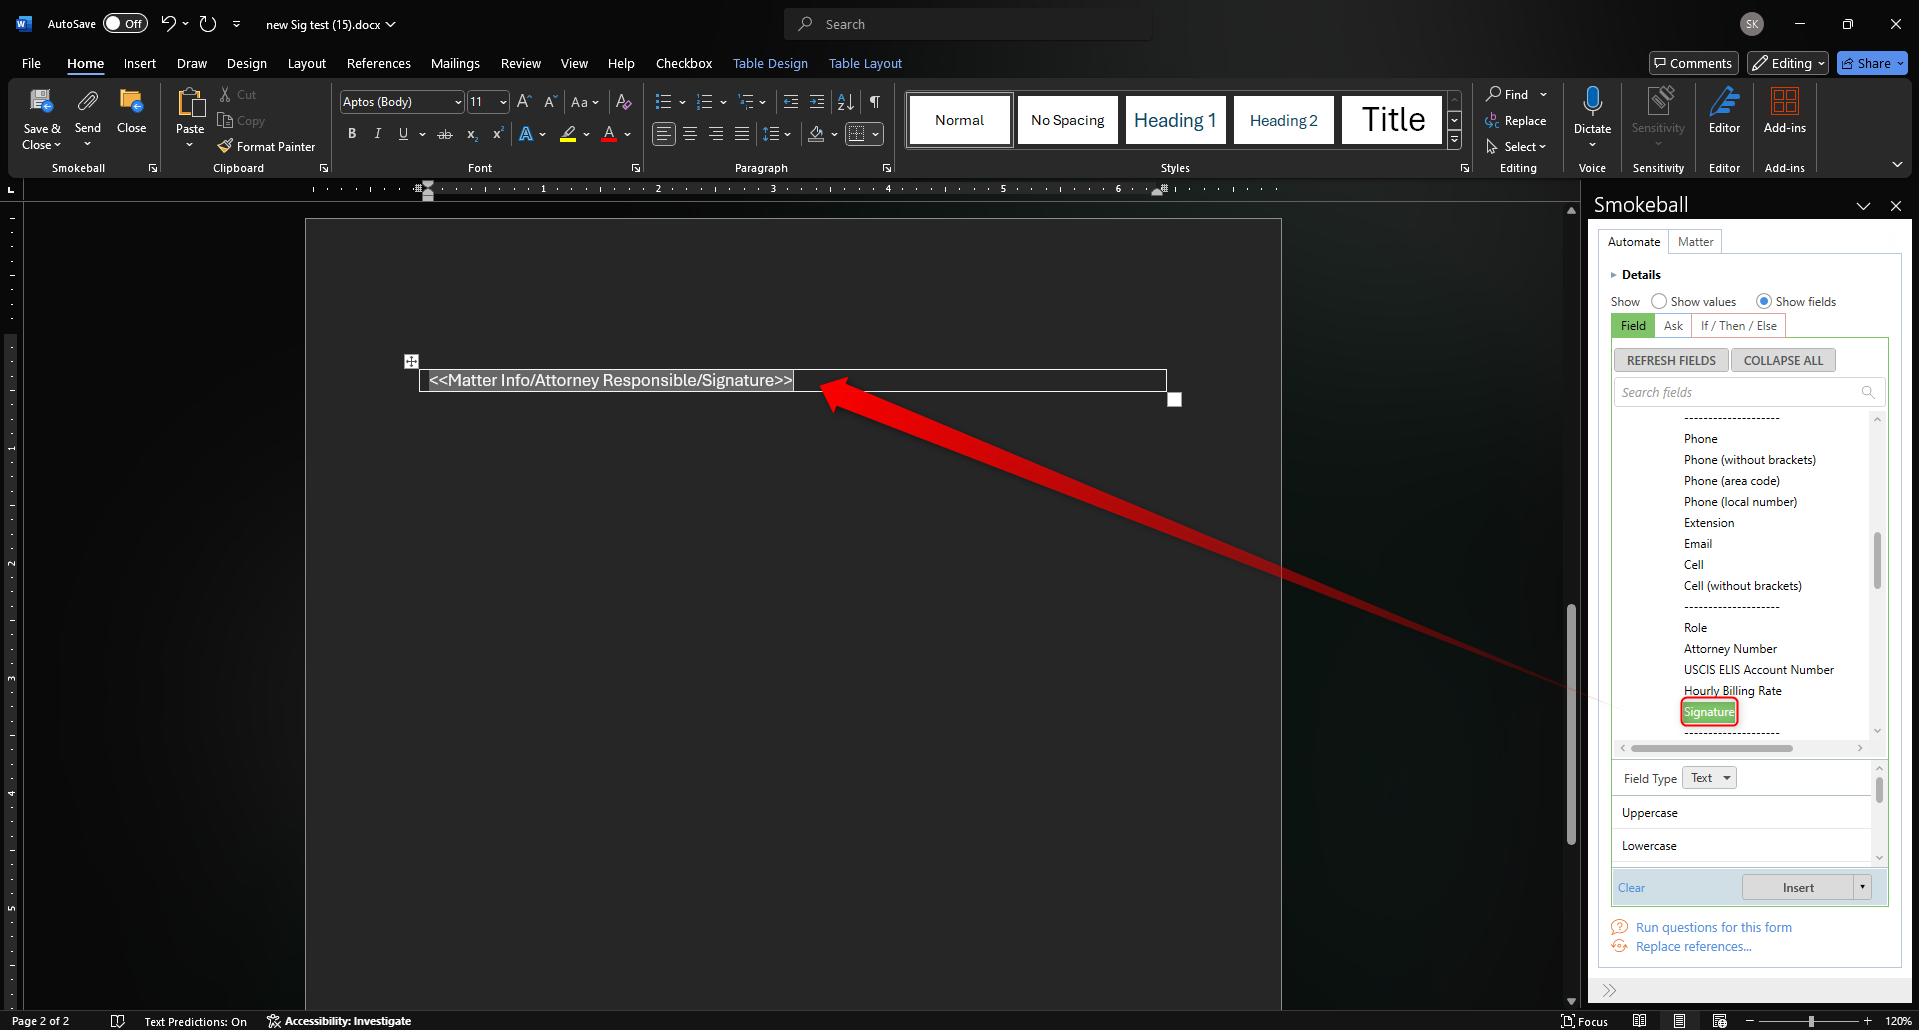Image resolution: width=1919 pixels, height=1030 pixels.
Task: Open the References ribbon tab
Action: point(378,63)
